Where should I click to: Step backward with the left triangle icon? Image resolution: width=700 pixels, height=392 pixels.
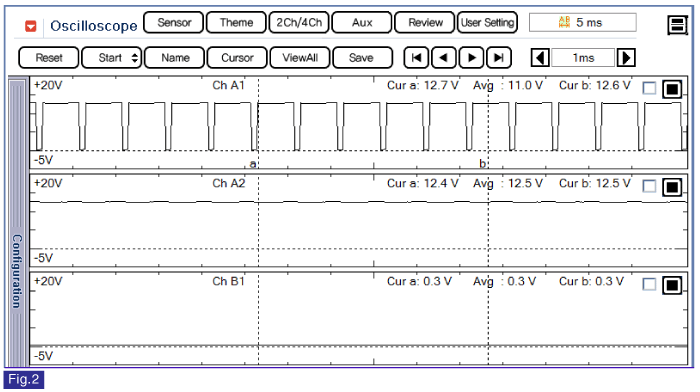pos(444,58)
